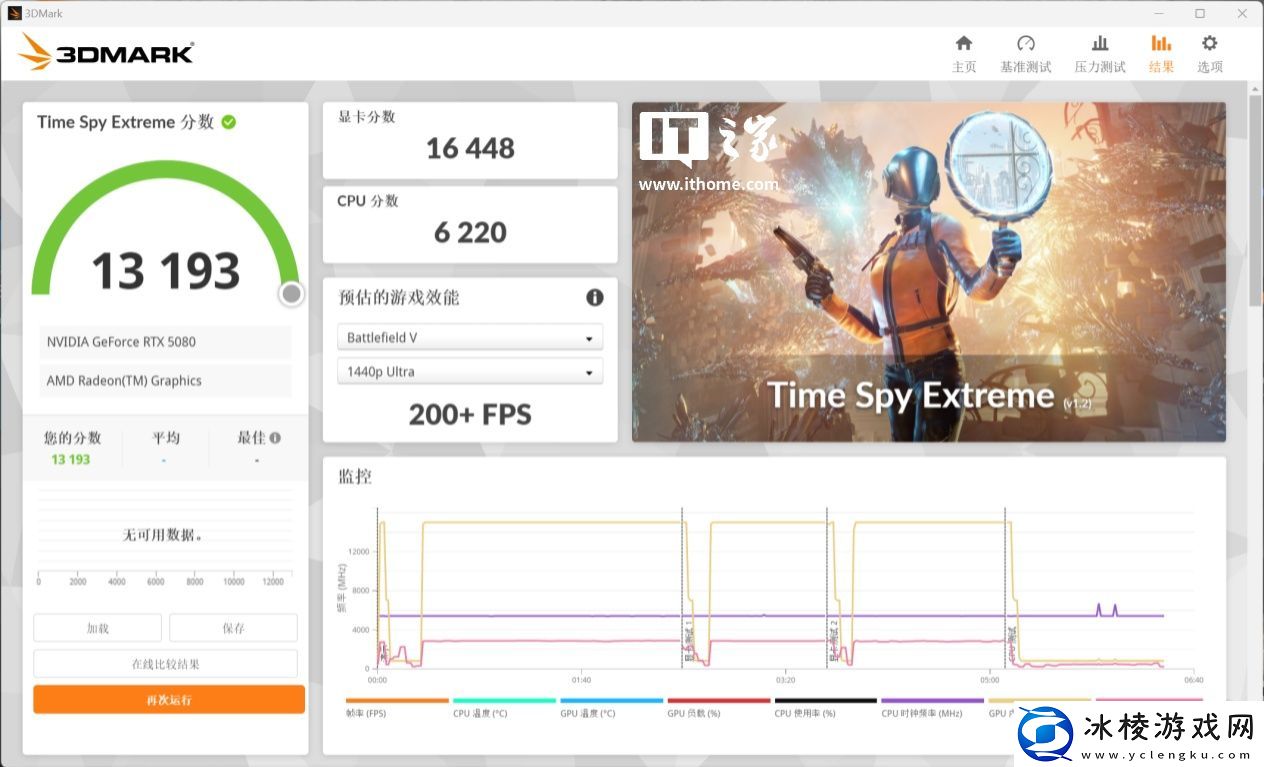Click orange 再次运行 run again button
The height and width of the screenshot is (767, 1264).
pyautogui.click(x=168, y=699)
